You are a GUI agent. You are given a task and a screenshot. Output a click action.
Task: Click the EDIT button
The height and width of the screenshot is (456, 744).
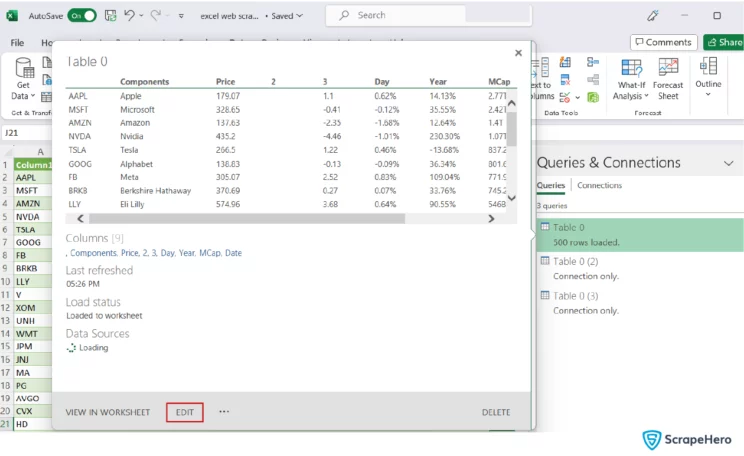click(185, 412)
